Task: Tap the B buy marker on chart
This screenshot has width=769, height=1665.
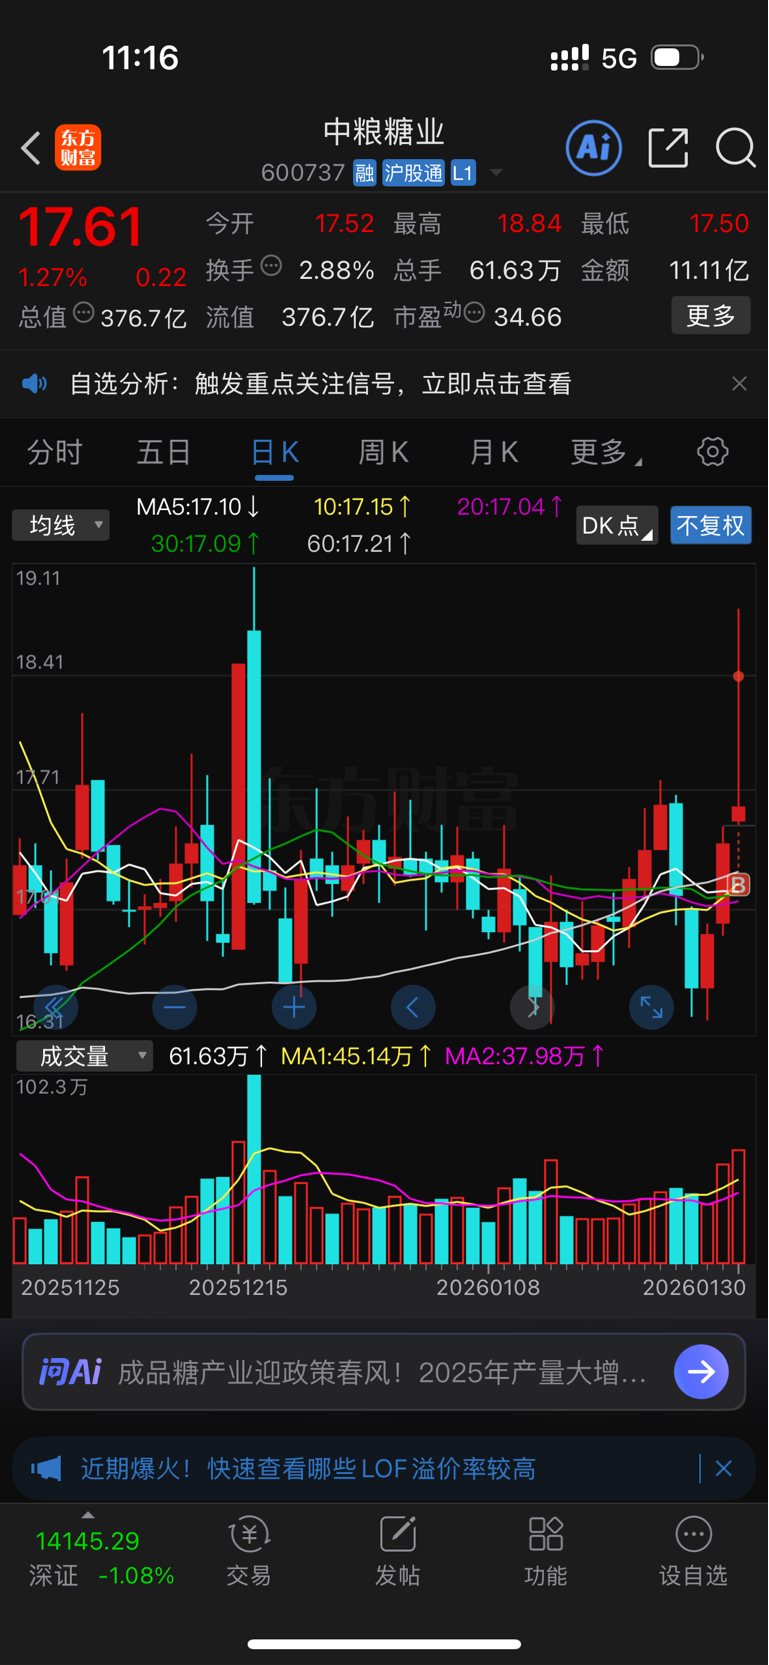Action: 738,884
